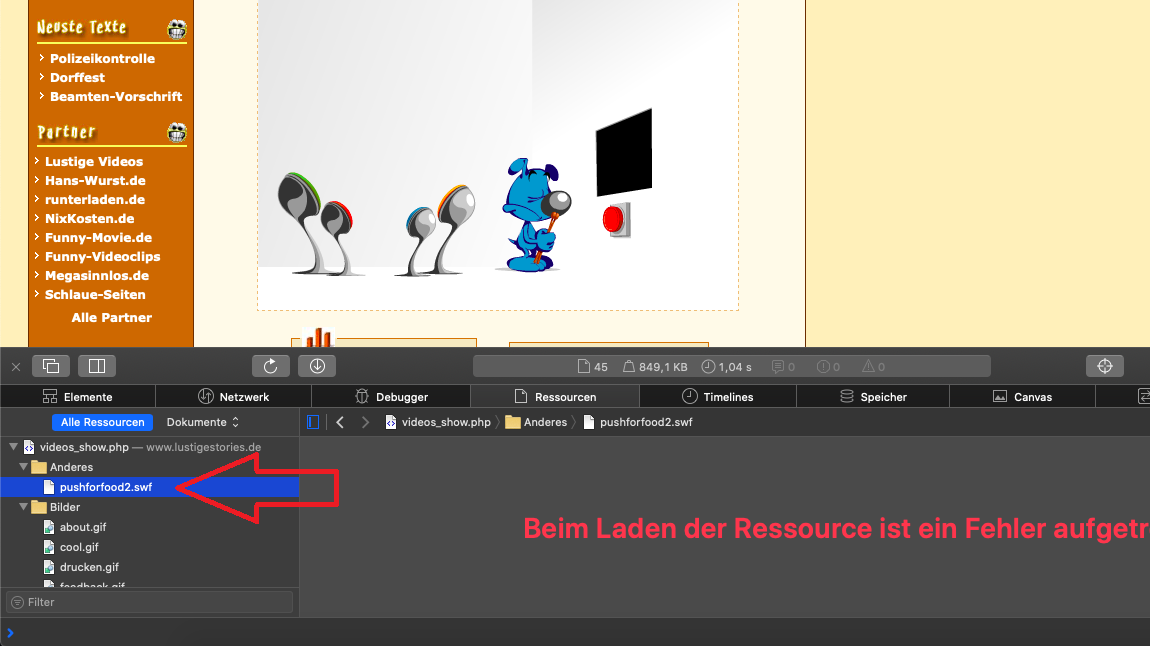Collapse the Anderes folder
This screenshot has height=646, width=1150.
click(23, 467)
